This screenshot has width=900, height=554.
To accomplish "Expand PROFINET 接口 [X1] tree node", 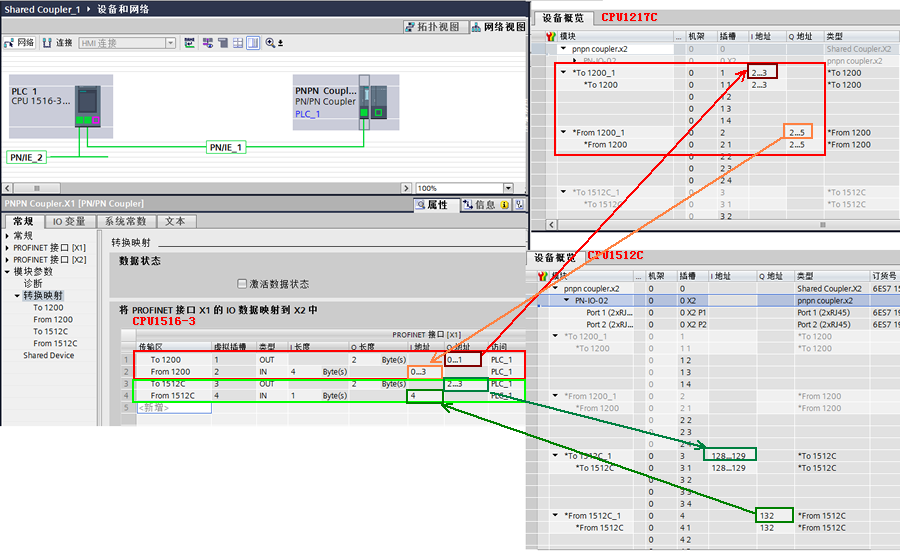I will click(x=7, y=248).
